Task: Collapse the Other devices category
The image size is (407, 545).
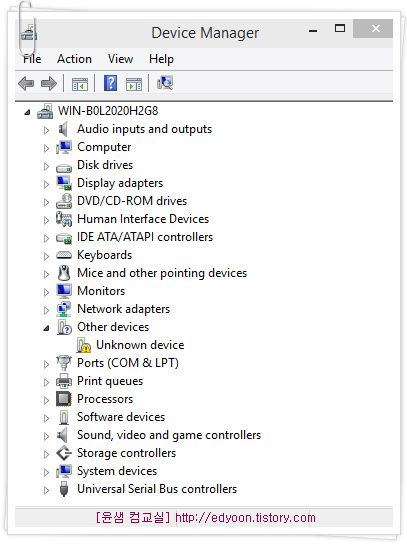Action: (x=46, y=328)
